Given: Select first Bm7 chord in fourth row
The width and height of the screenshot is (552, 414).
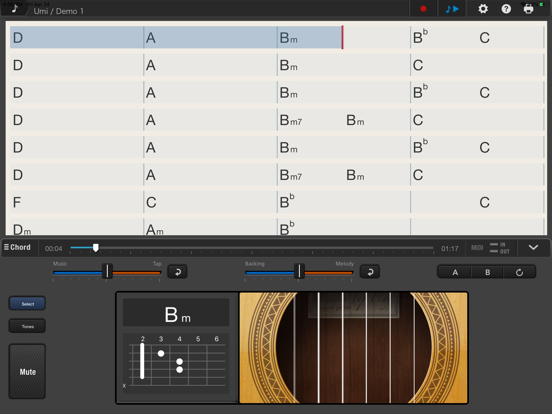Looking at the screenshot, I should pos(291,120).
